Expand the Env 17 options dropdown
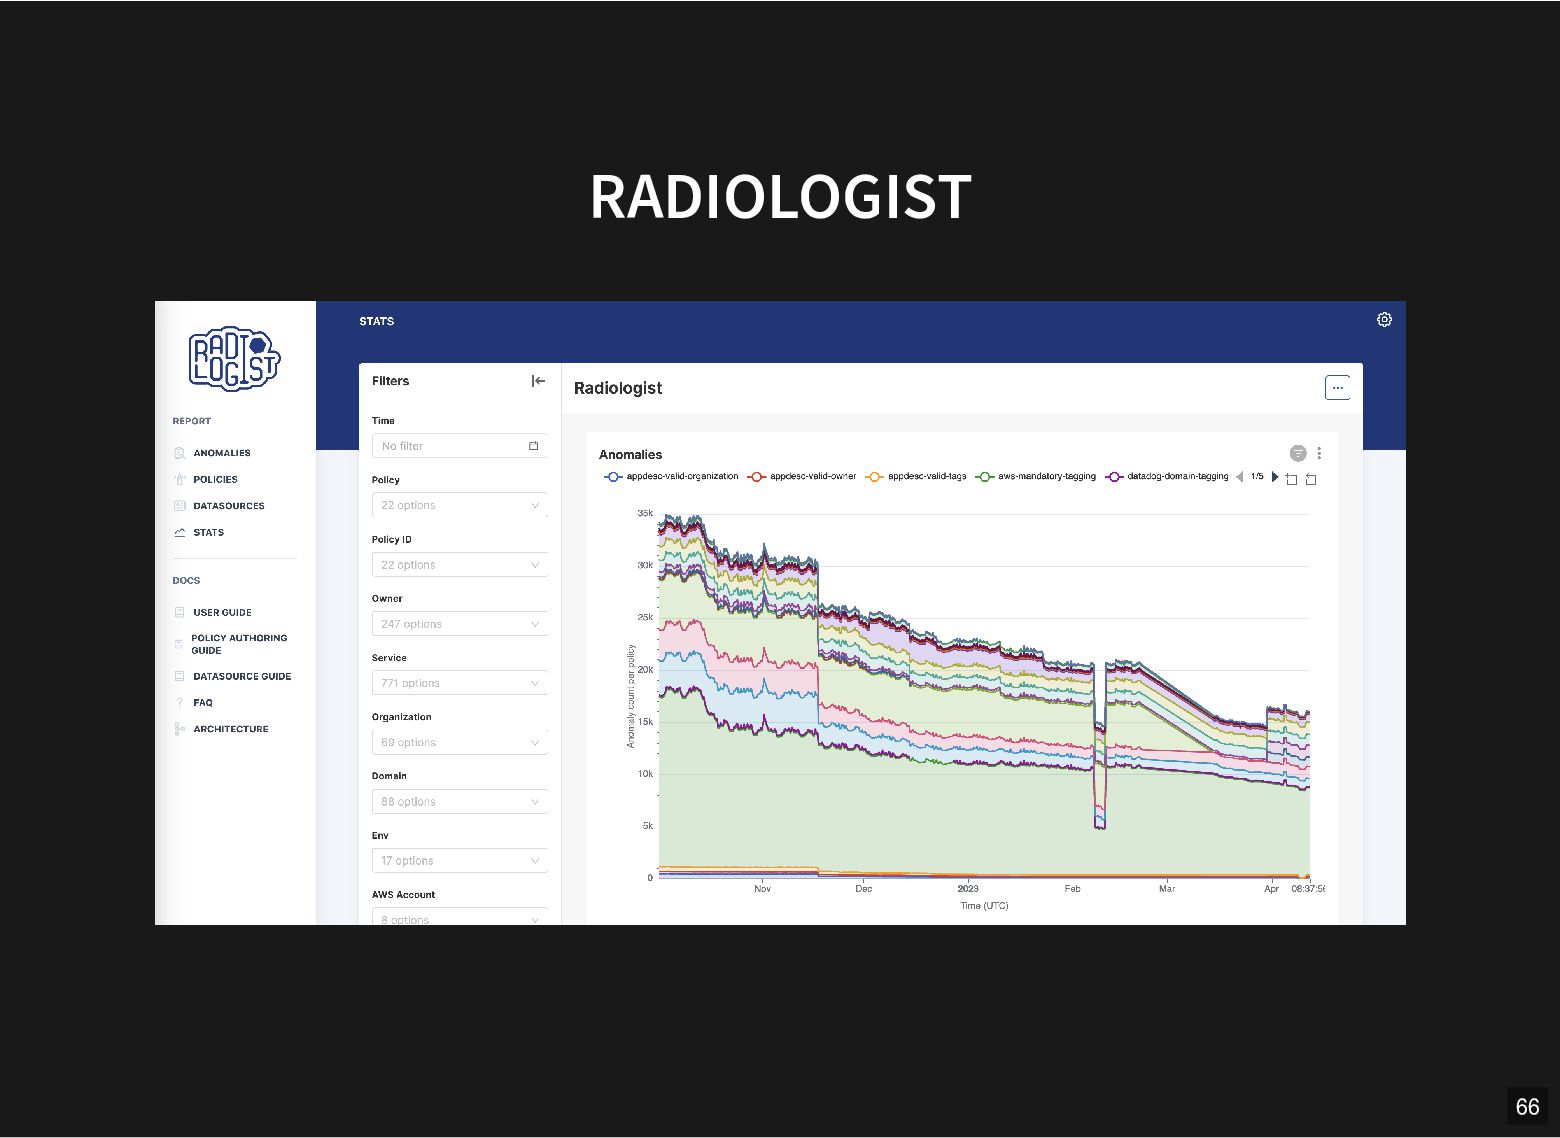 (460, 861)
